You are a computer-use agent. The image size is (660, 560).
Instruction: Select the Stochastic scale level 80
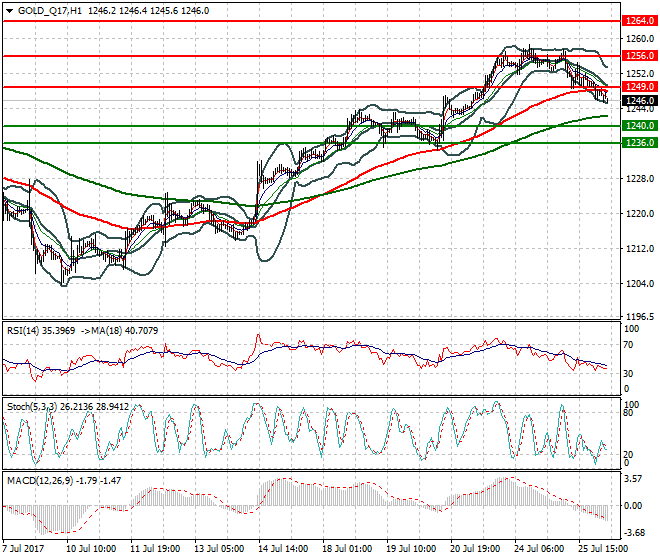[628, 413]
